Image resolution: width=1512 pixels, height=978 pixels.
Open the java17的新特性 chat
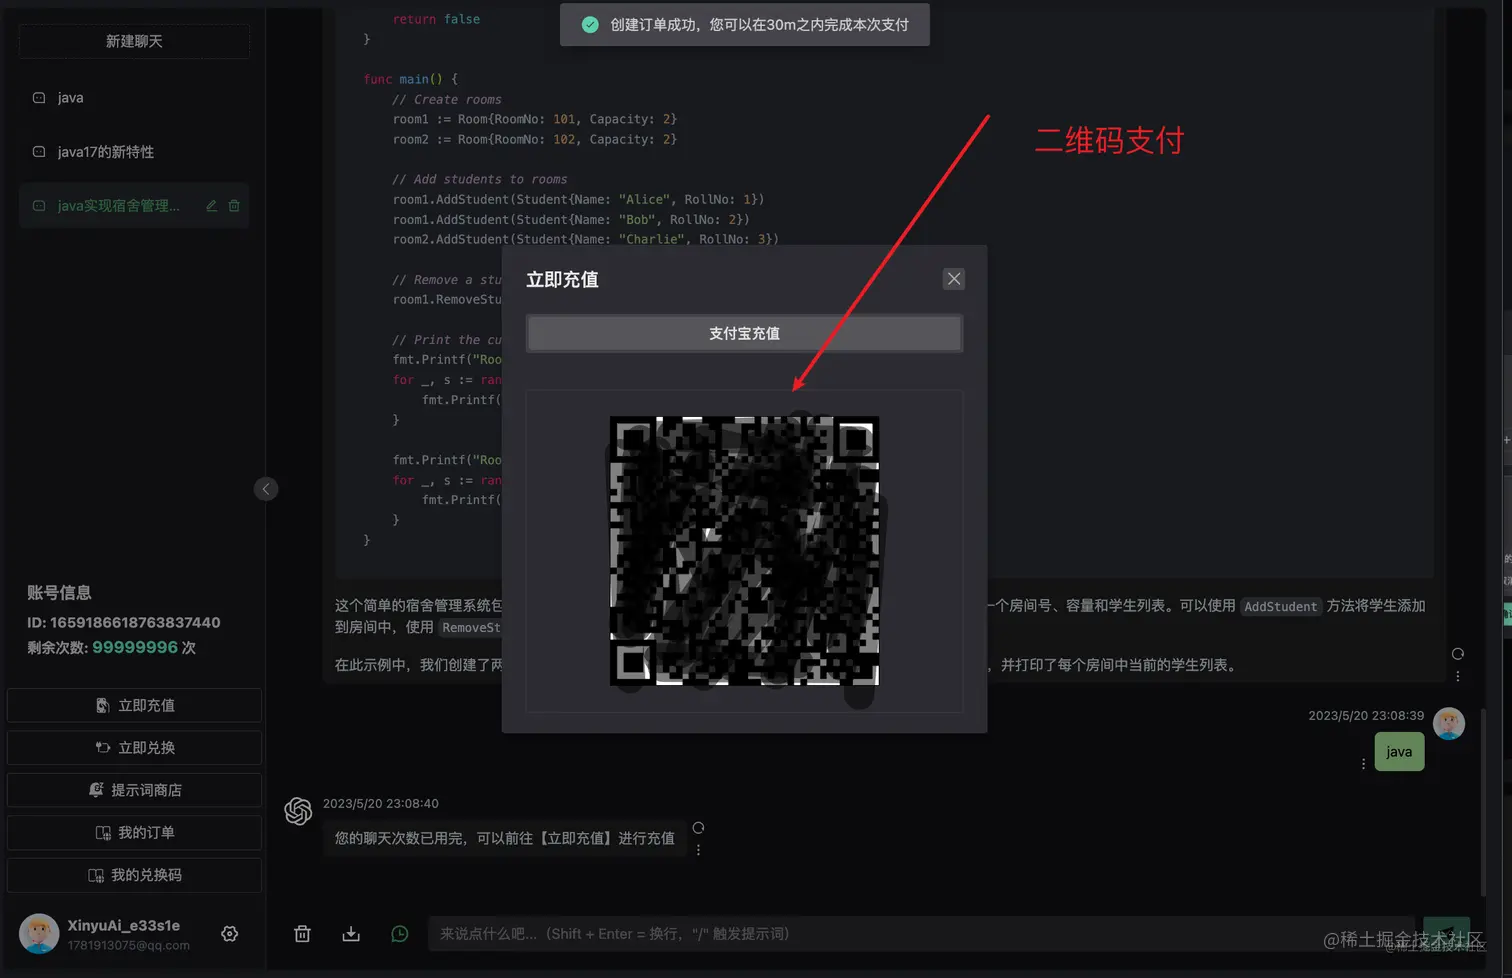coord(134,152)
